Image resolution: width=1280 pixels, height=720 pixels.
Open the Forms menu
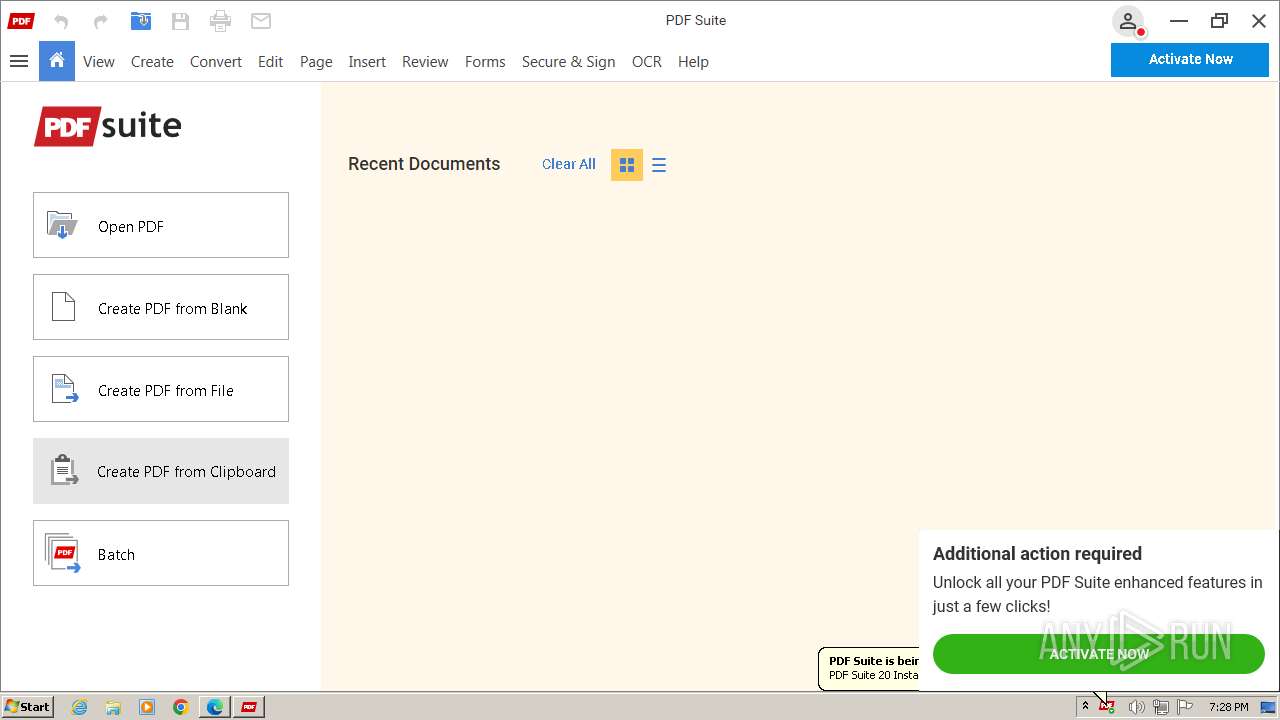pyautogui.click(x=485, y=62)
